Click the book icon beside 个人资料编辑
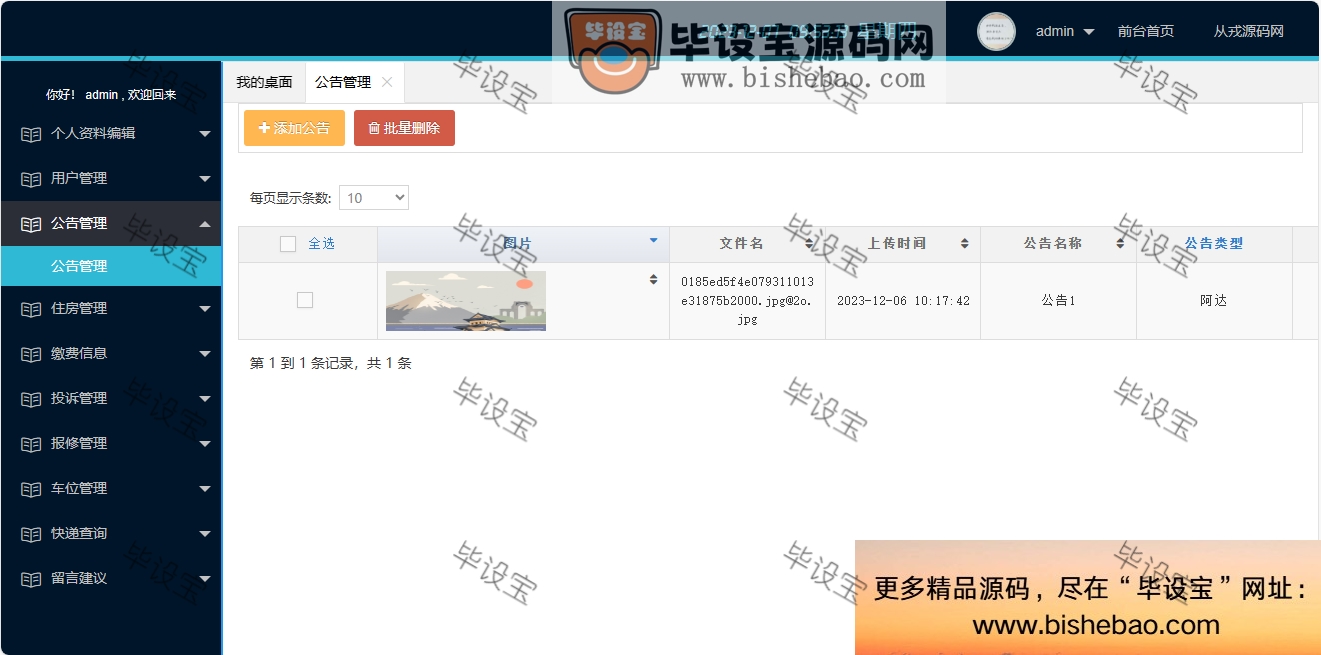Image resolution: width=1321 pixels, height=655 pixels. tap(31, 134)
